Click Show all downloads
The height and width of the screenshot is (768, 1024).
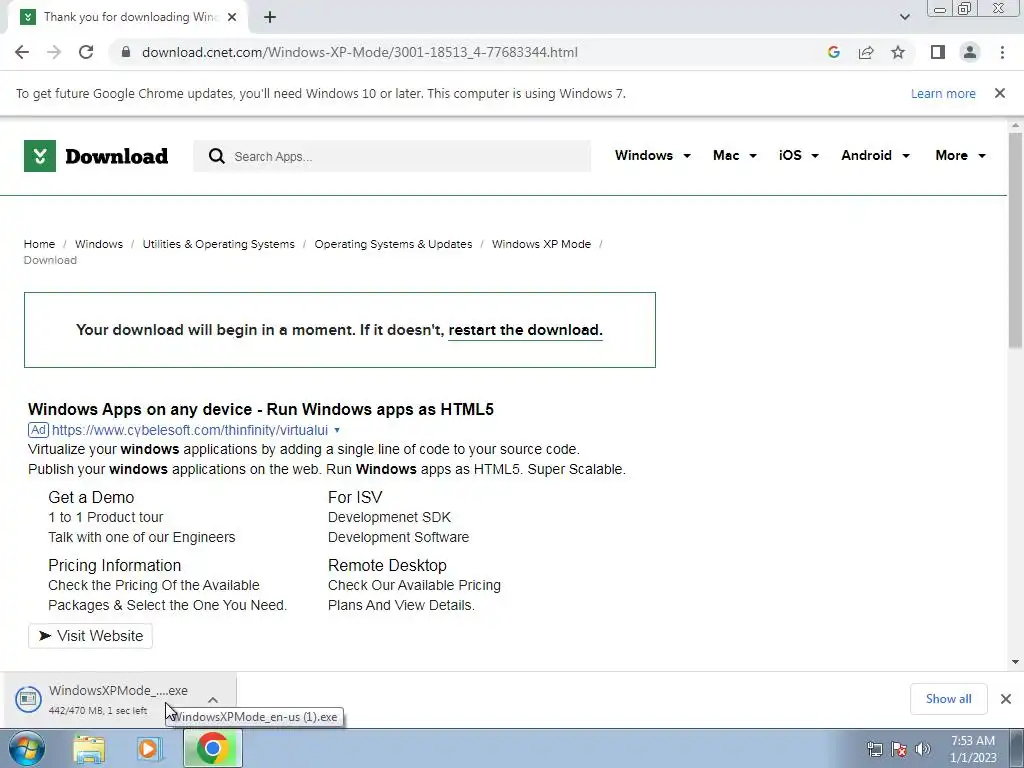click(x=948, y=699)
